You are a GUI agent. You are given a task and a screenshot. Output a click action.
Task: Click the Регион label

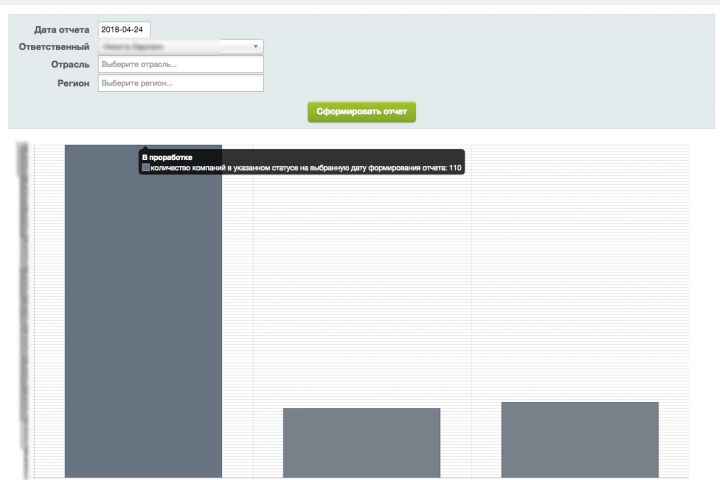[x=73, y=84]
